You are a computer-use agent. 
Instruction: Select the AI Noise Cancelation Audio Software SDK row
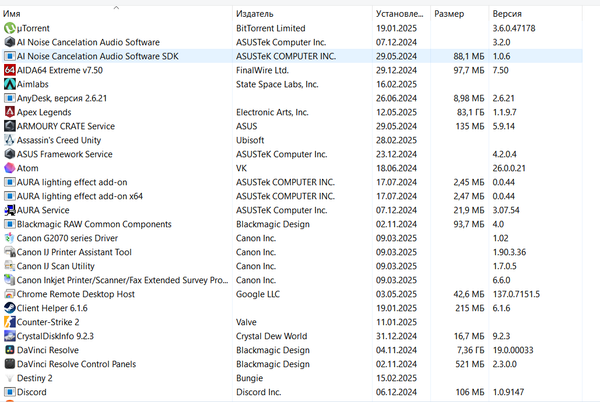tap(292, 56)
